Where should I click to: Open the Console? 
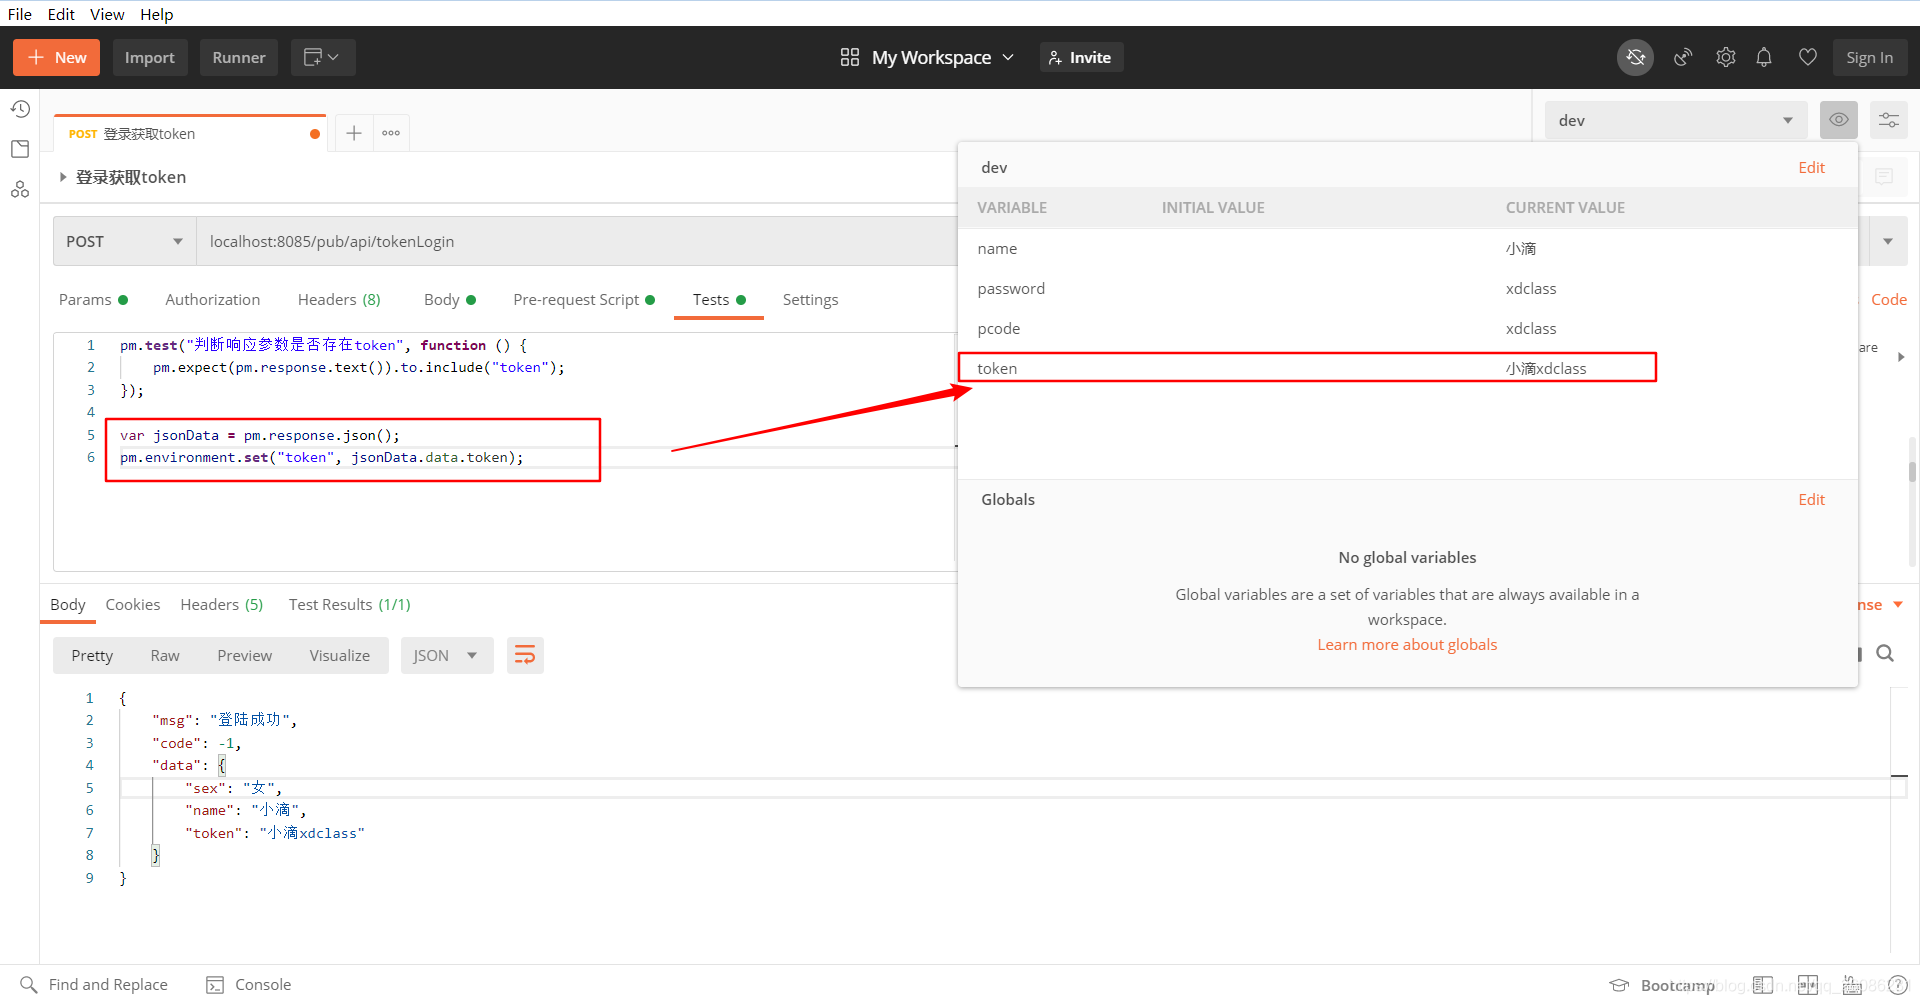249,985
